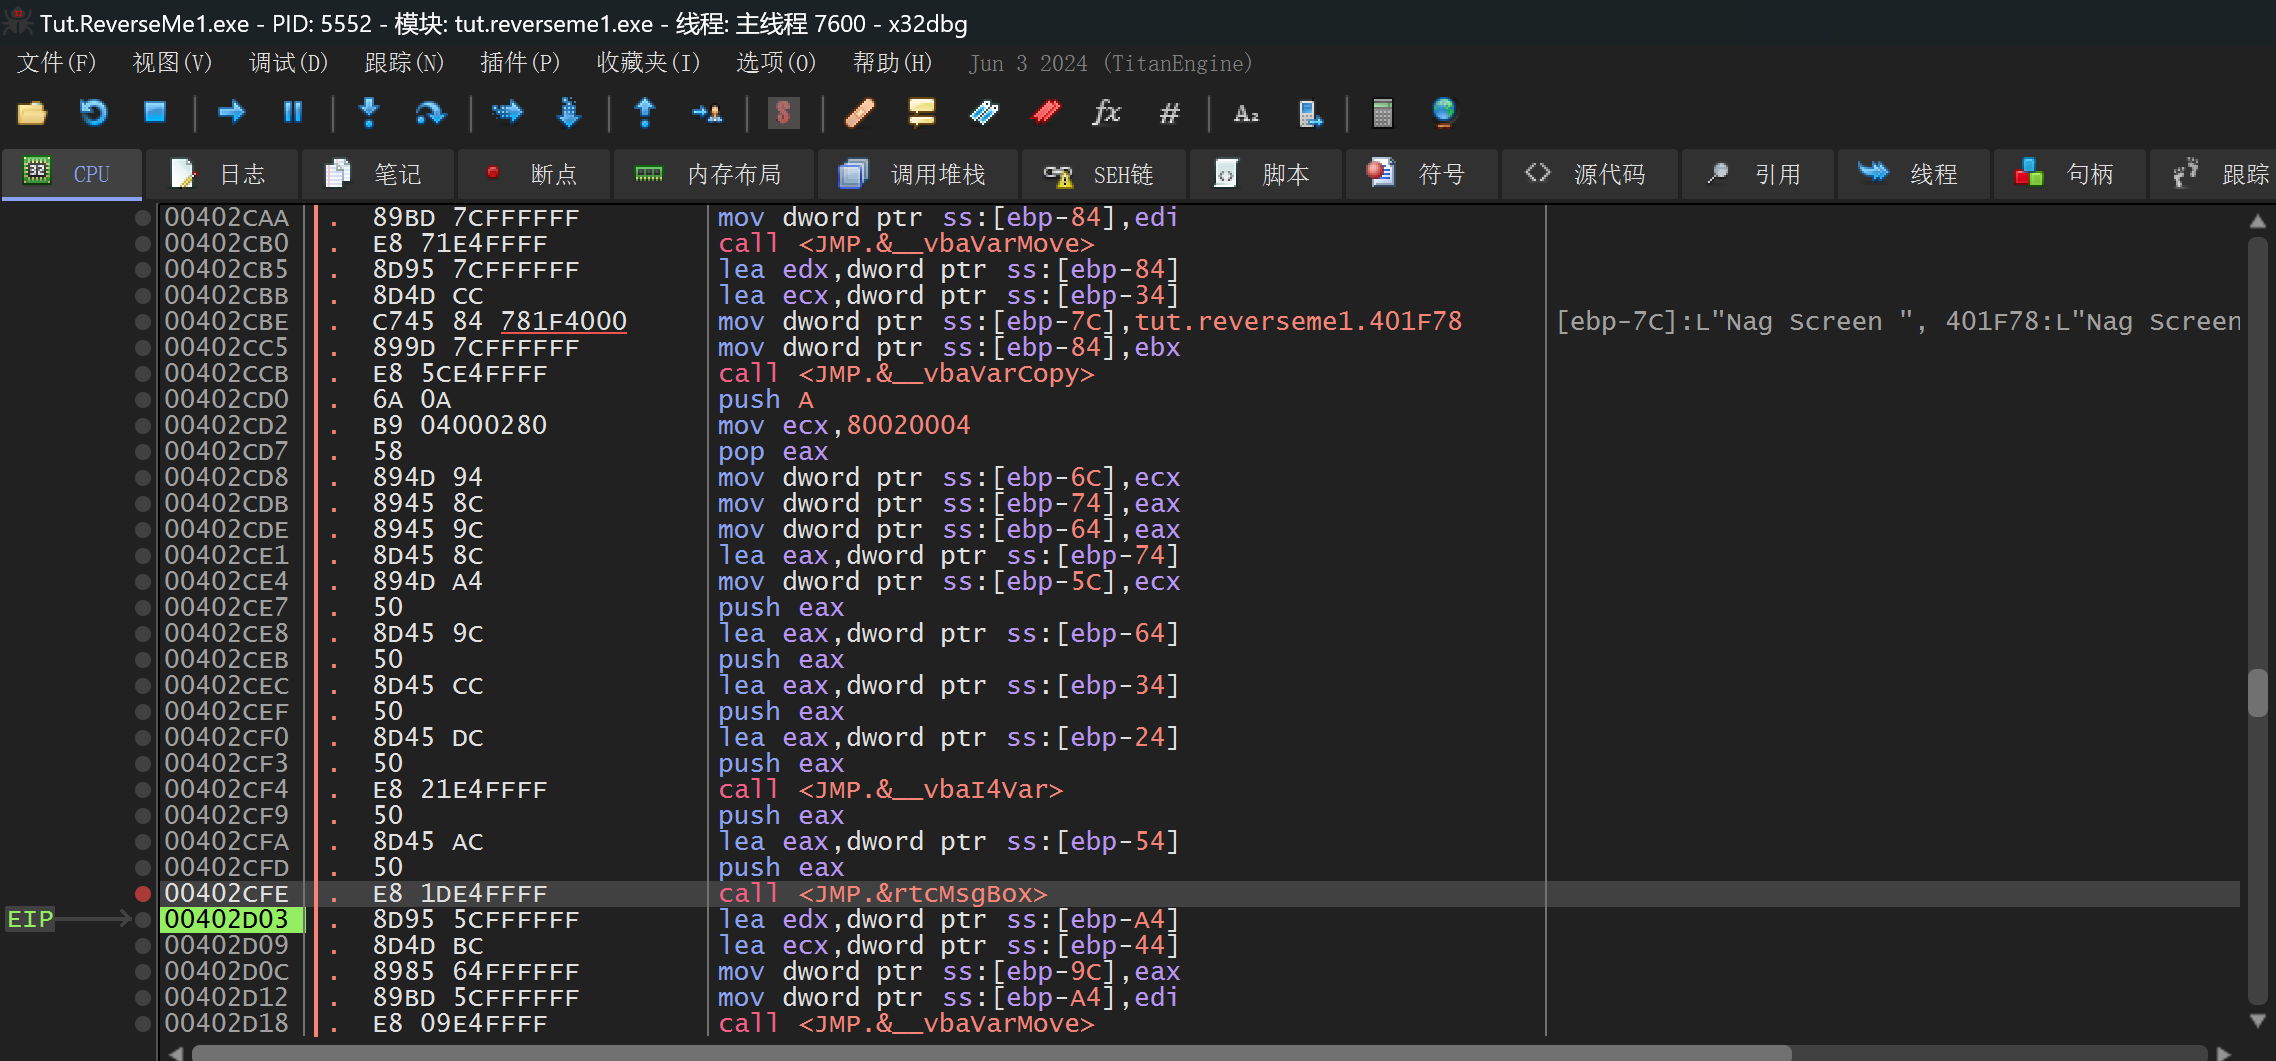
Task: Select the tut.reverseme1.401F78 address operand
Action: tap(1298, 322)
